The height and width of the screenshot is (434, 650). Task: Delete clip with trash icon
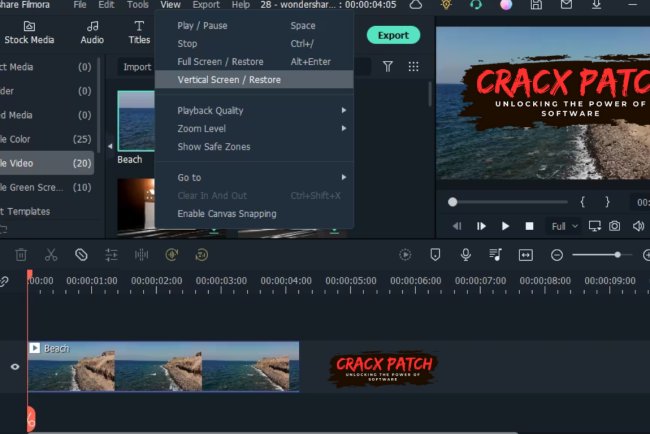pos(21,255)
